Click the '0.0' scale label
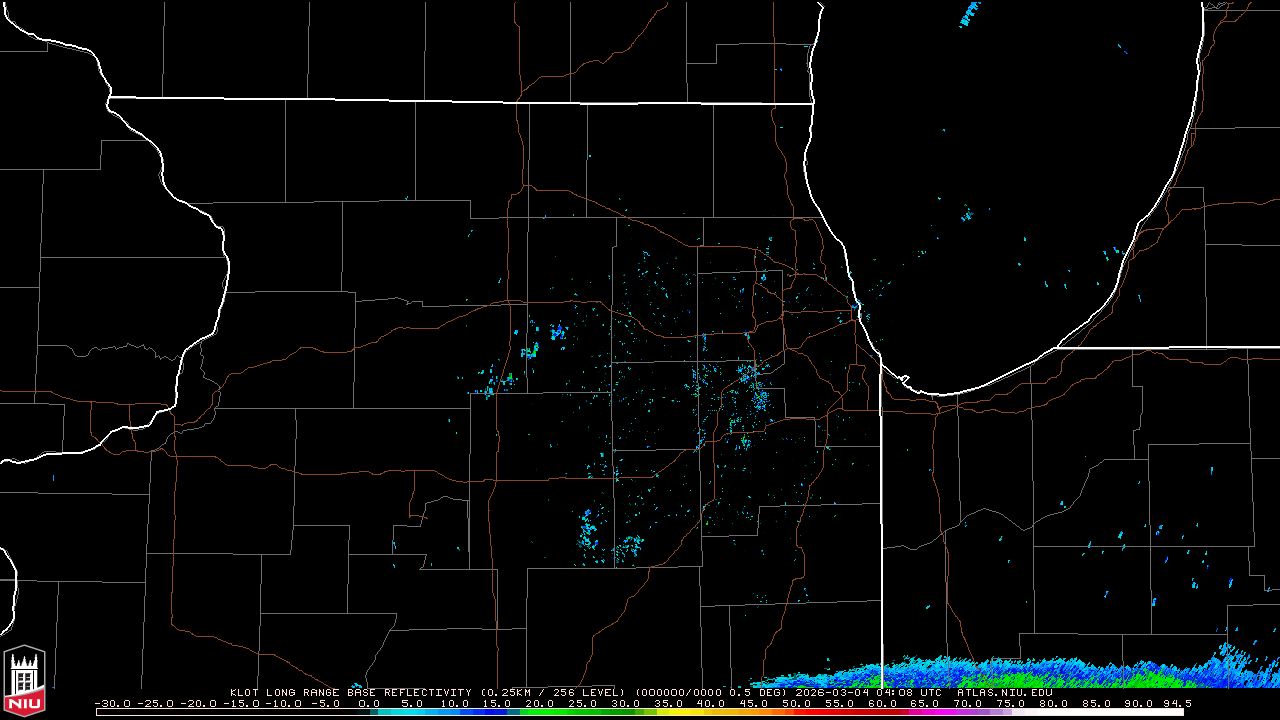The image size is (1280, 720). (x=369, y=703)
